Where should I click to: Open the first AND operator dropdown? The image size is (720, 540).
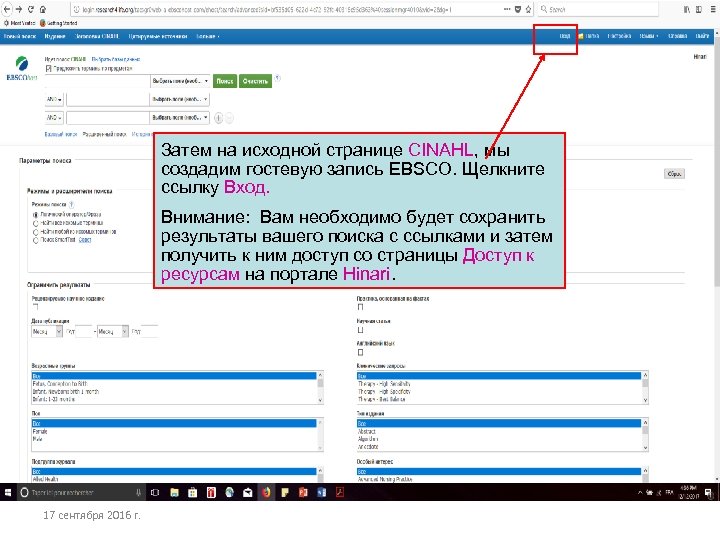54,99
